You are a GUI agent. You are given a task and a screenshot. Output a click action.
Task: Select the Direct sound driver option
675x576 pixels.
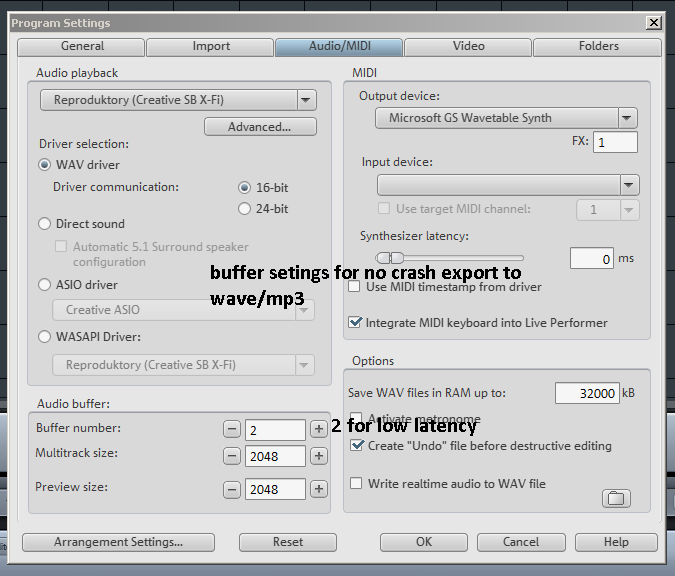point(44,224)
